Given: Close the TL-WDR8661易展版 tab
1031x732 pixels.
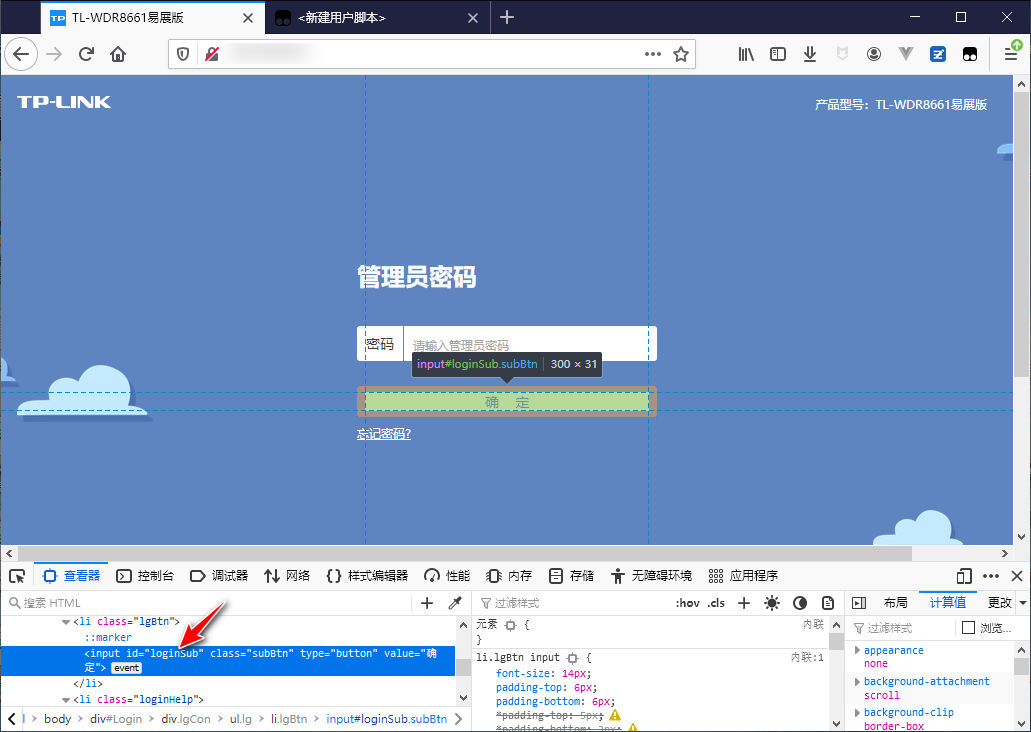Looking at the screenshot, I should (x=248, y=18).
